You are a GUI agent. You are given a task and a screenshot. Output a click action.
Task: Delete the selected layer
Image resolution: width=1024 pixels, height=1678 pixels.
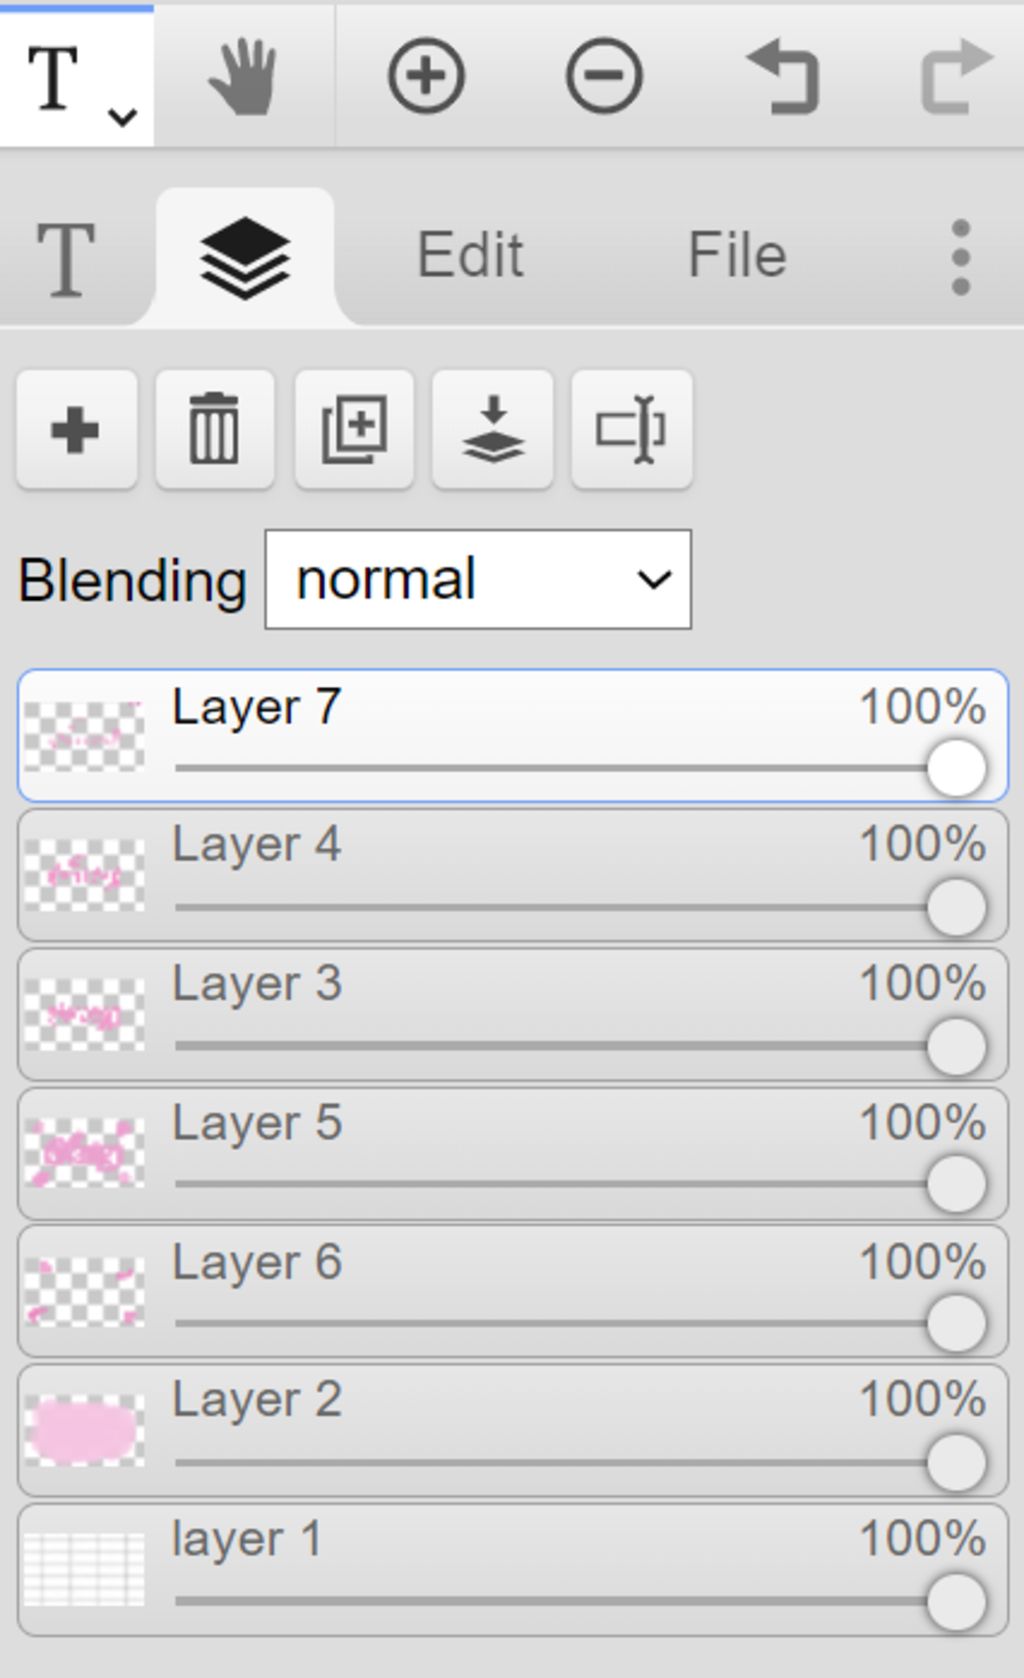[x=215, y=430]
